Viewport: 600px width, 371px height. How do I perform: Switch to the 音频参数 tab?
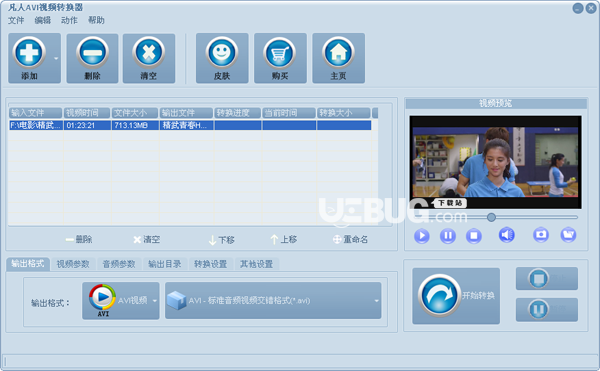(x=119, y=264)
